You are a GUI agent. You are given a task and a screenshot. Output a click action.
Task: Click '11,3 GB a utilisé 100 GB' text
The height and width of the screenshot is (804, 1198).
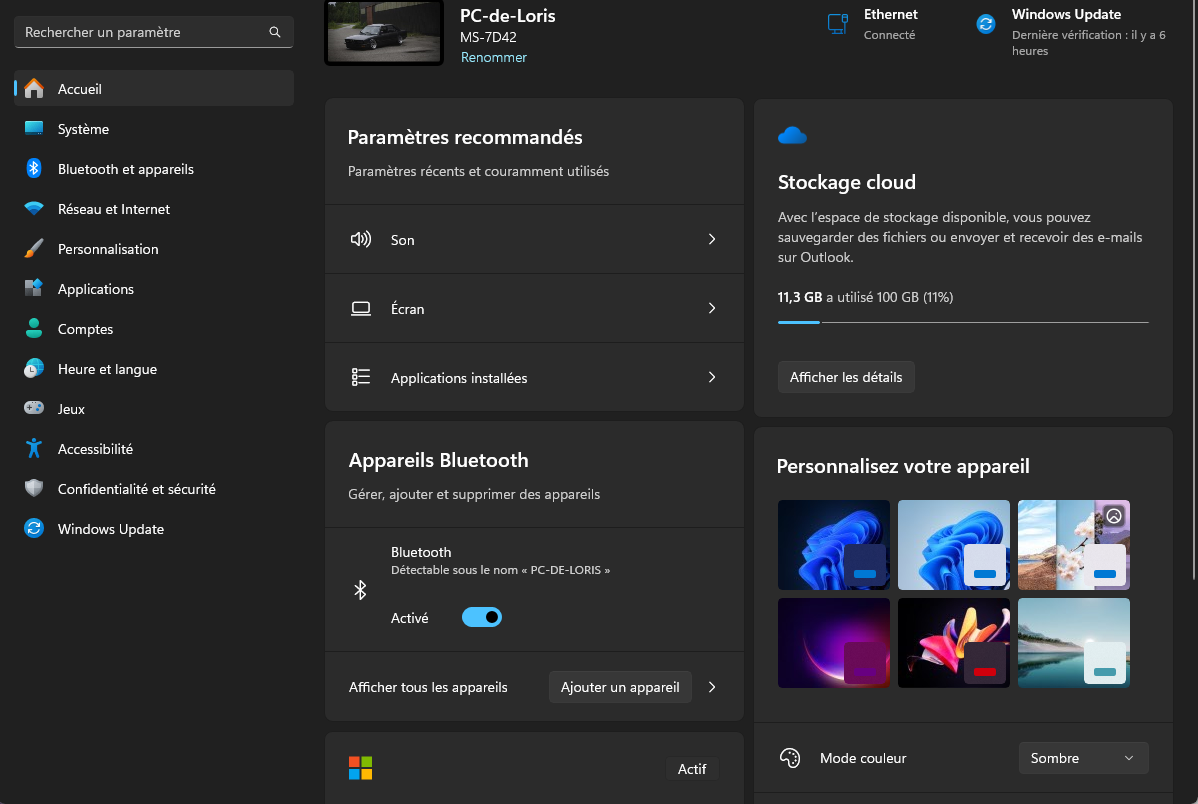click(x=848, y=297)
